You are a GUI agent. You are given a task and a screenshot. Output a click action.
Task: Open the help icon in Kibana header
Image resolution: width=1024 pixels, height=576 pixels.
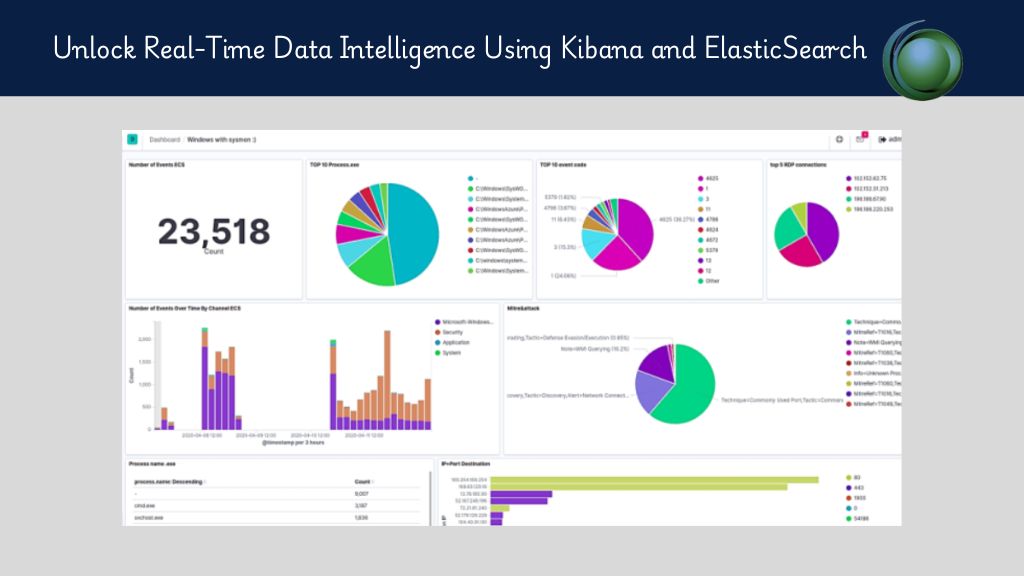tap(839, 139)
